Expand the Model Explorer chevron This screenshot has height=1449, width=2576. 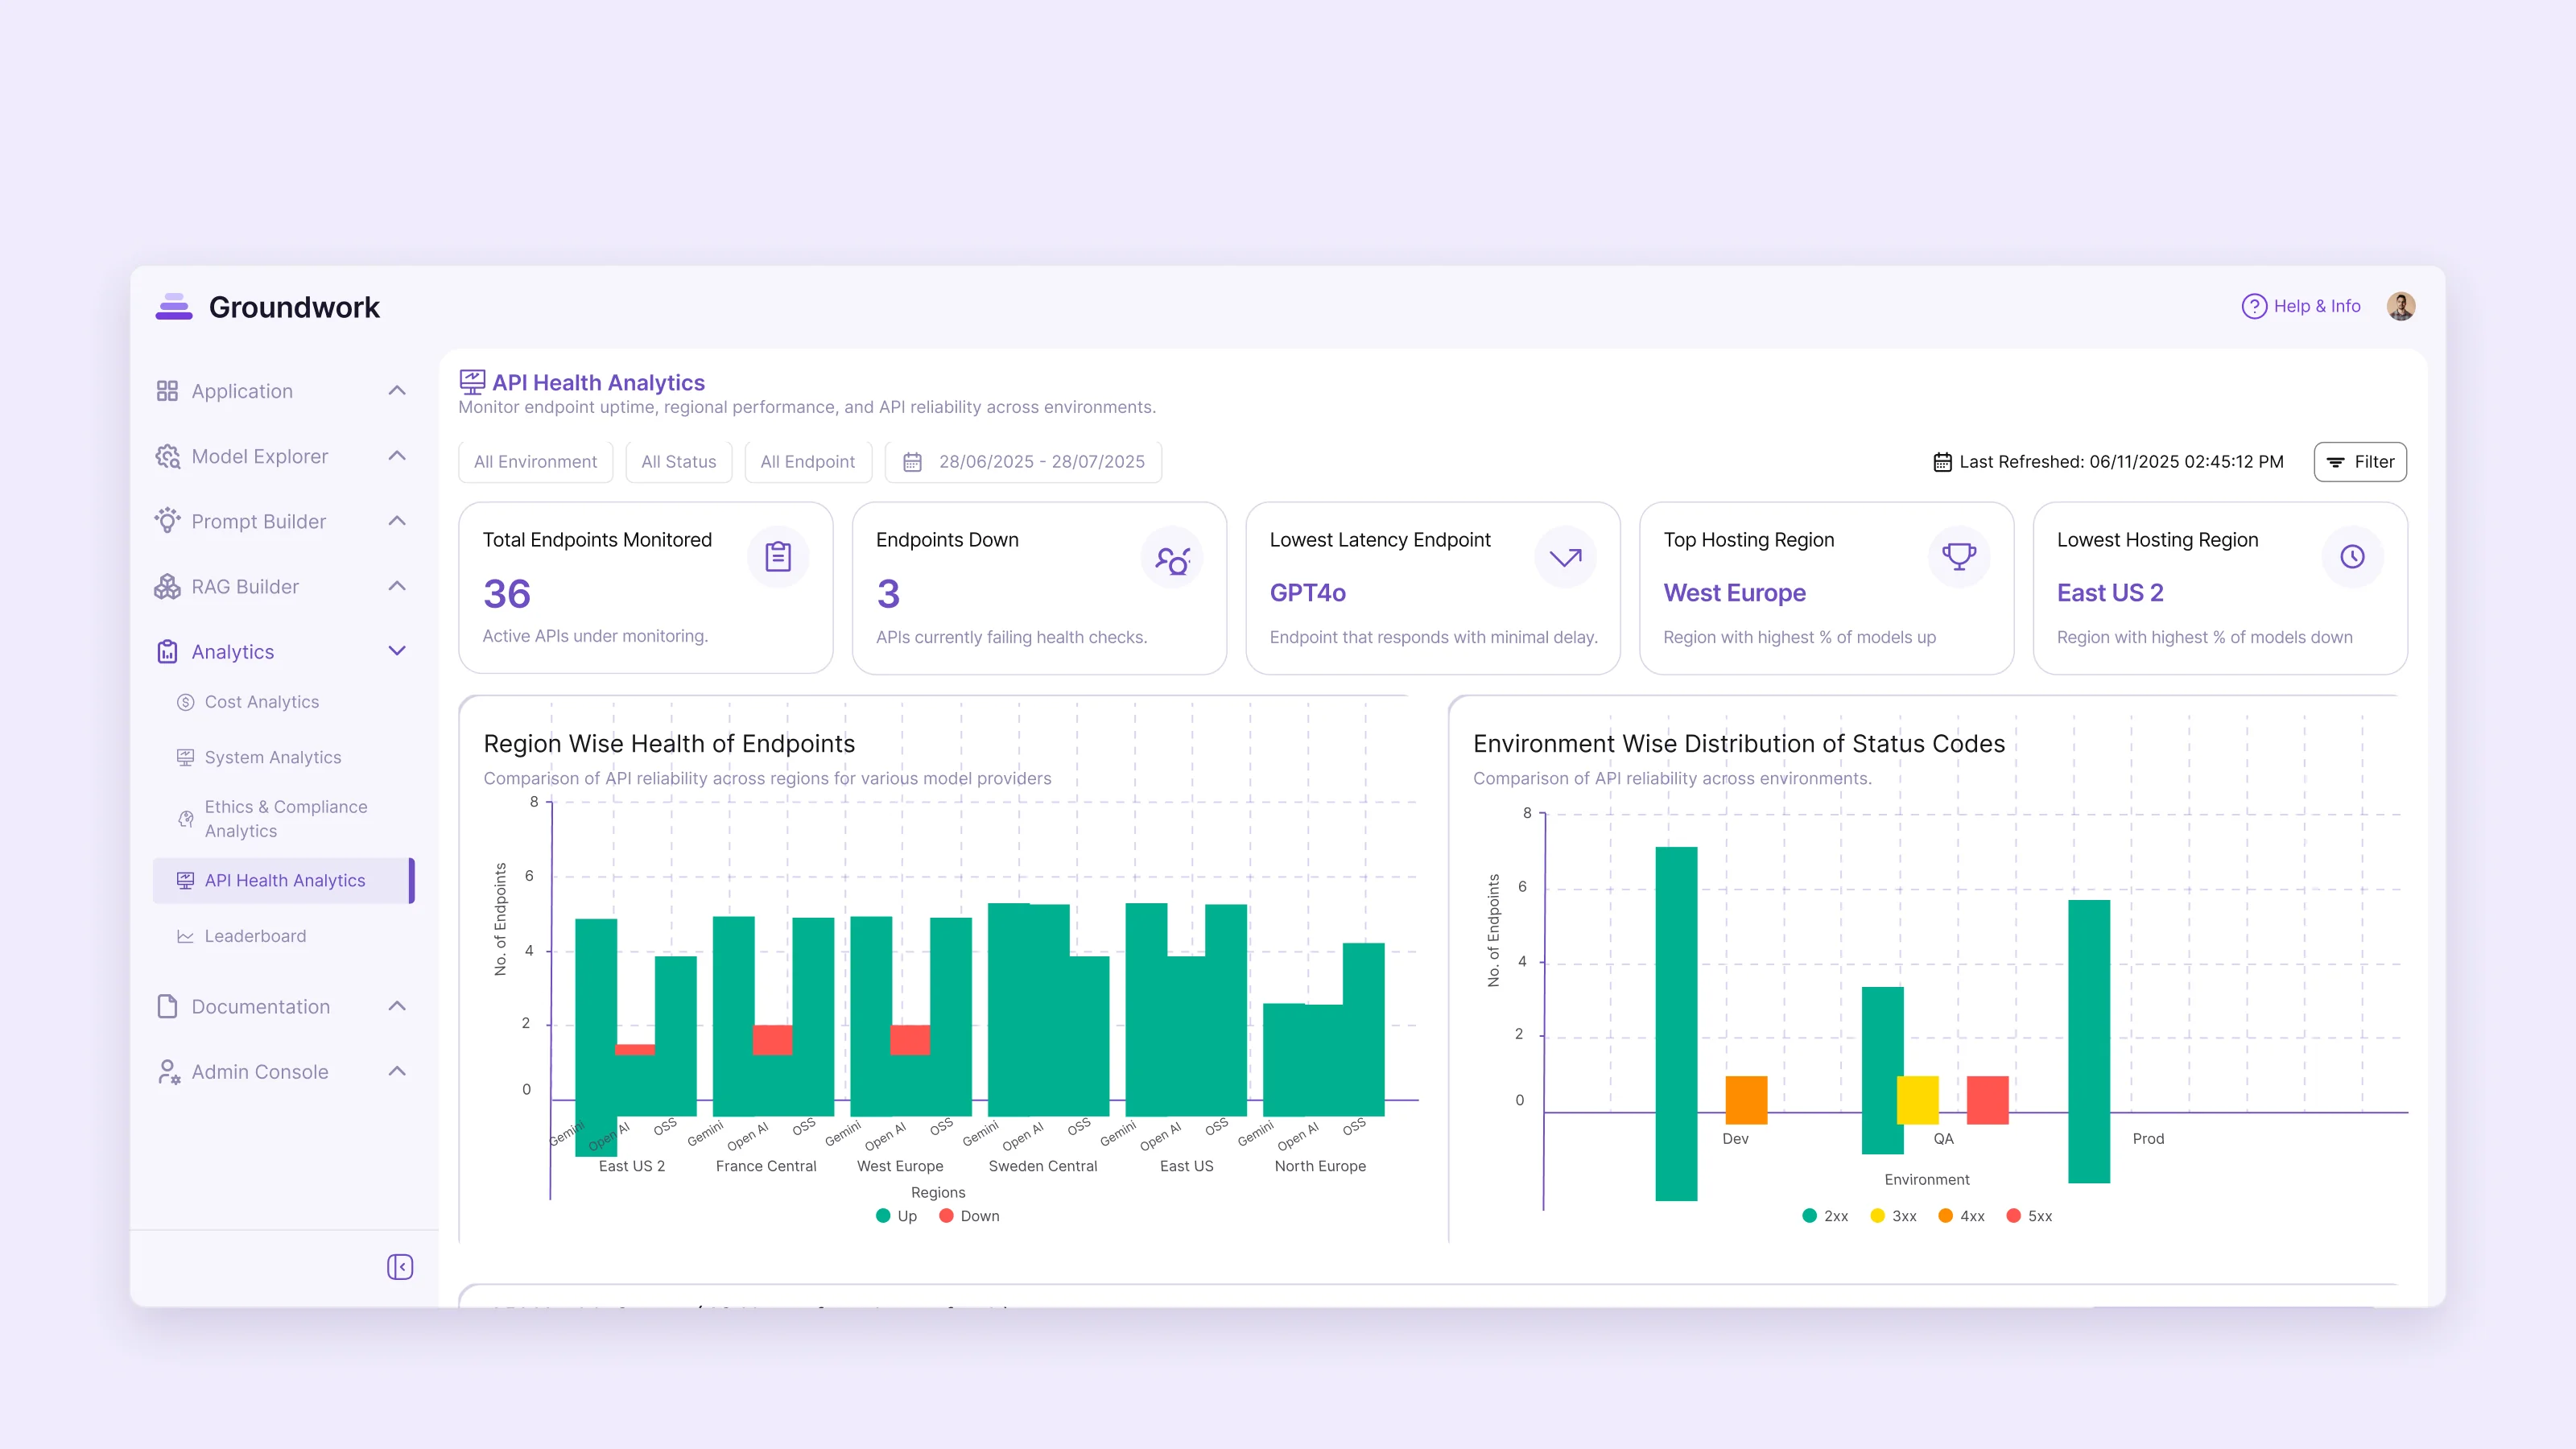coord(397,456)
